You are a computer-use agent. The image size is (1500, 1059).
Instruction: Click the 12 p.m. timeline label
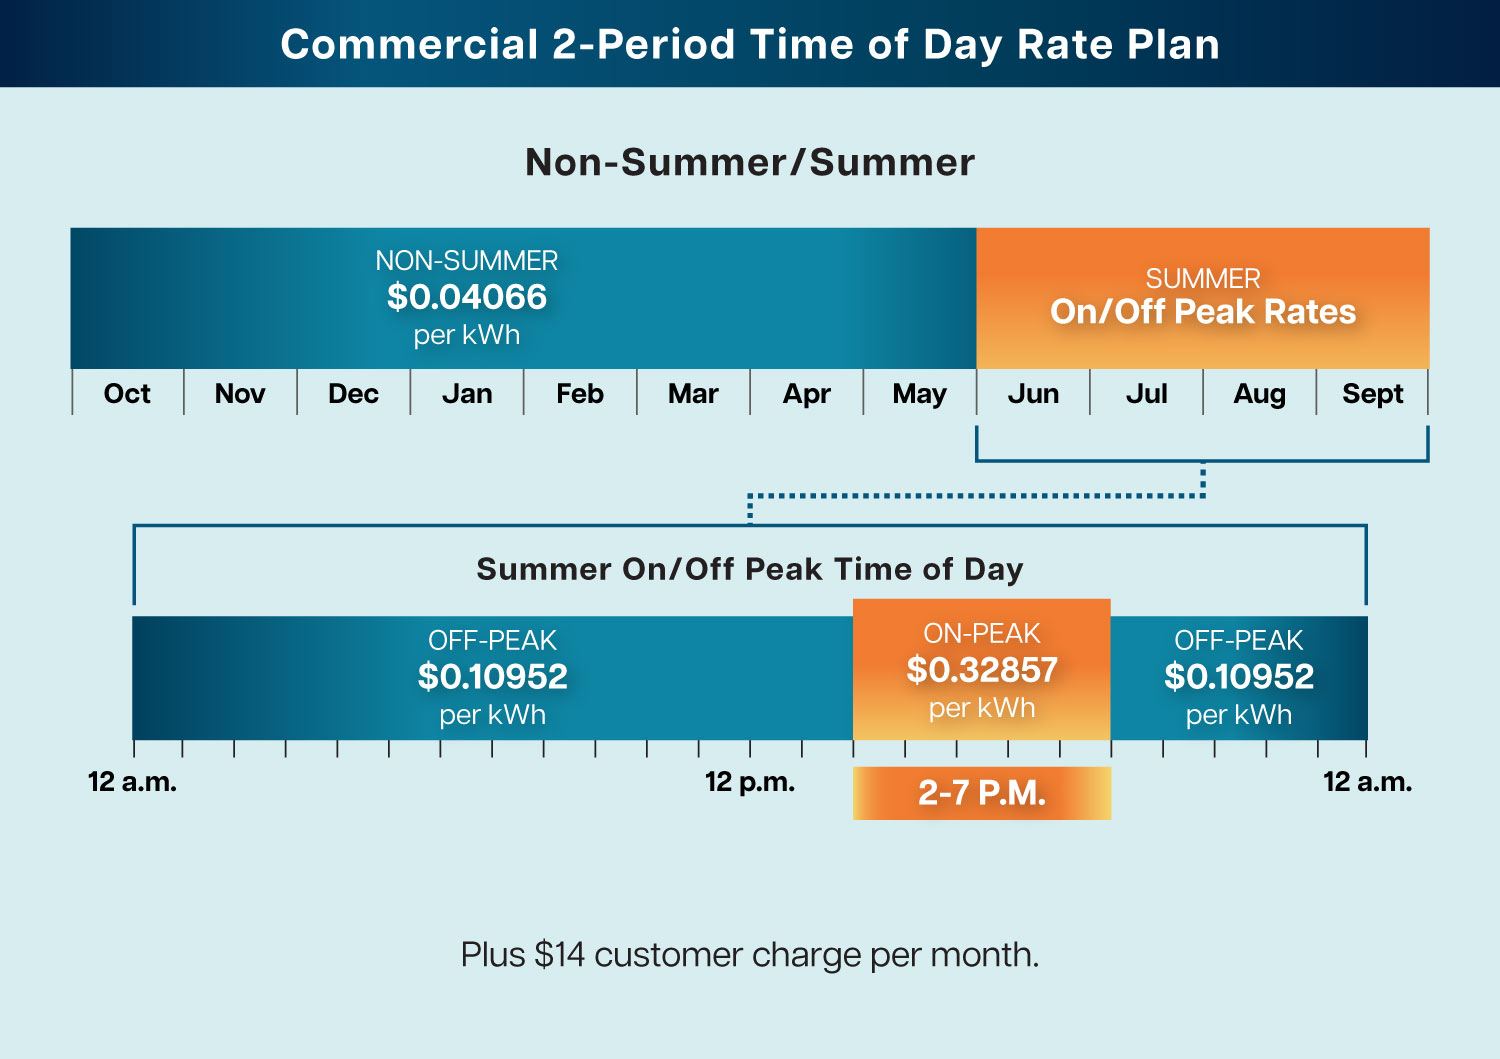(750, 782)
